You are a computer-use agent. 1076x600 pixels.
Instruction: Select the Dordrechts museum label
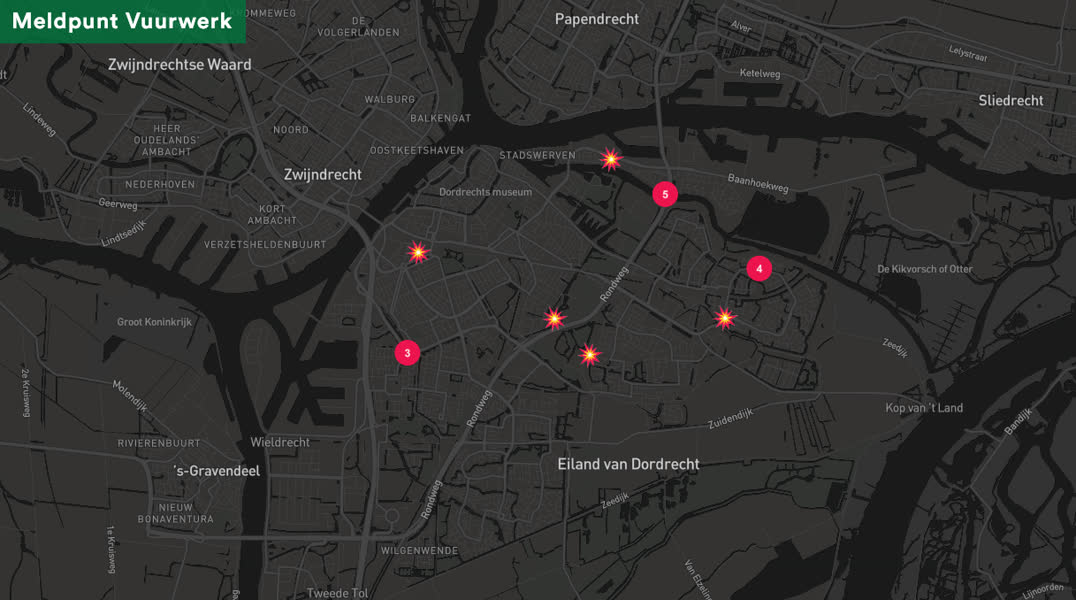click(486, 192)
